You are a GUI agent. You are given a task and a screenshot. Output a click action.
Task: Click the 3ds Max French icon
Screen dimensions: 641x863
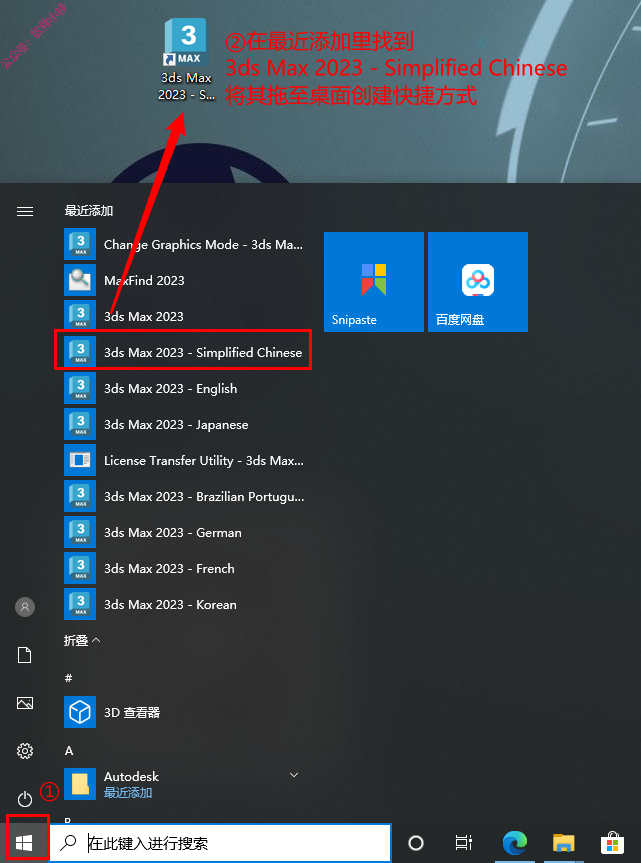[x=80, y=569]
